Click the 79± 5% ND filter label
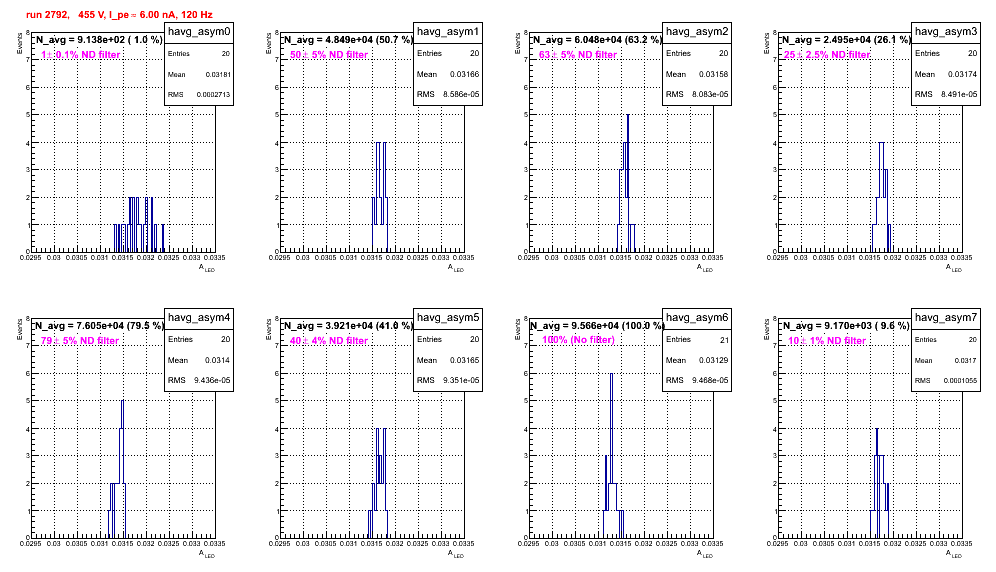Image resolution: width=996 pixels, height=572 pixels. point(80,341)
